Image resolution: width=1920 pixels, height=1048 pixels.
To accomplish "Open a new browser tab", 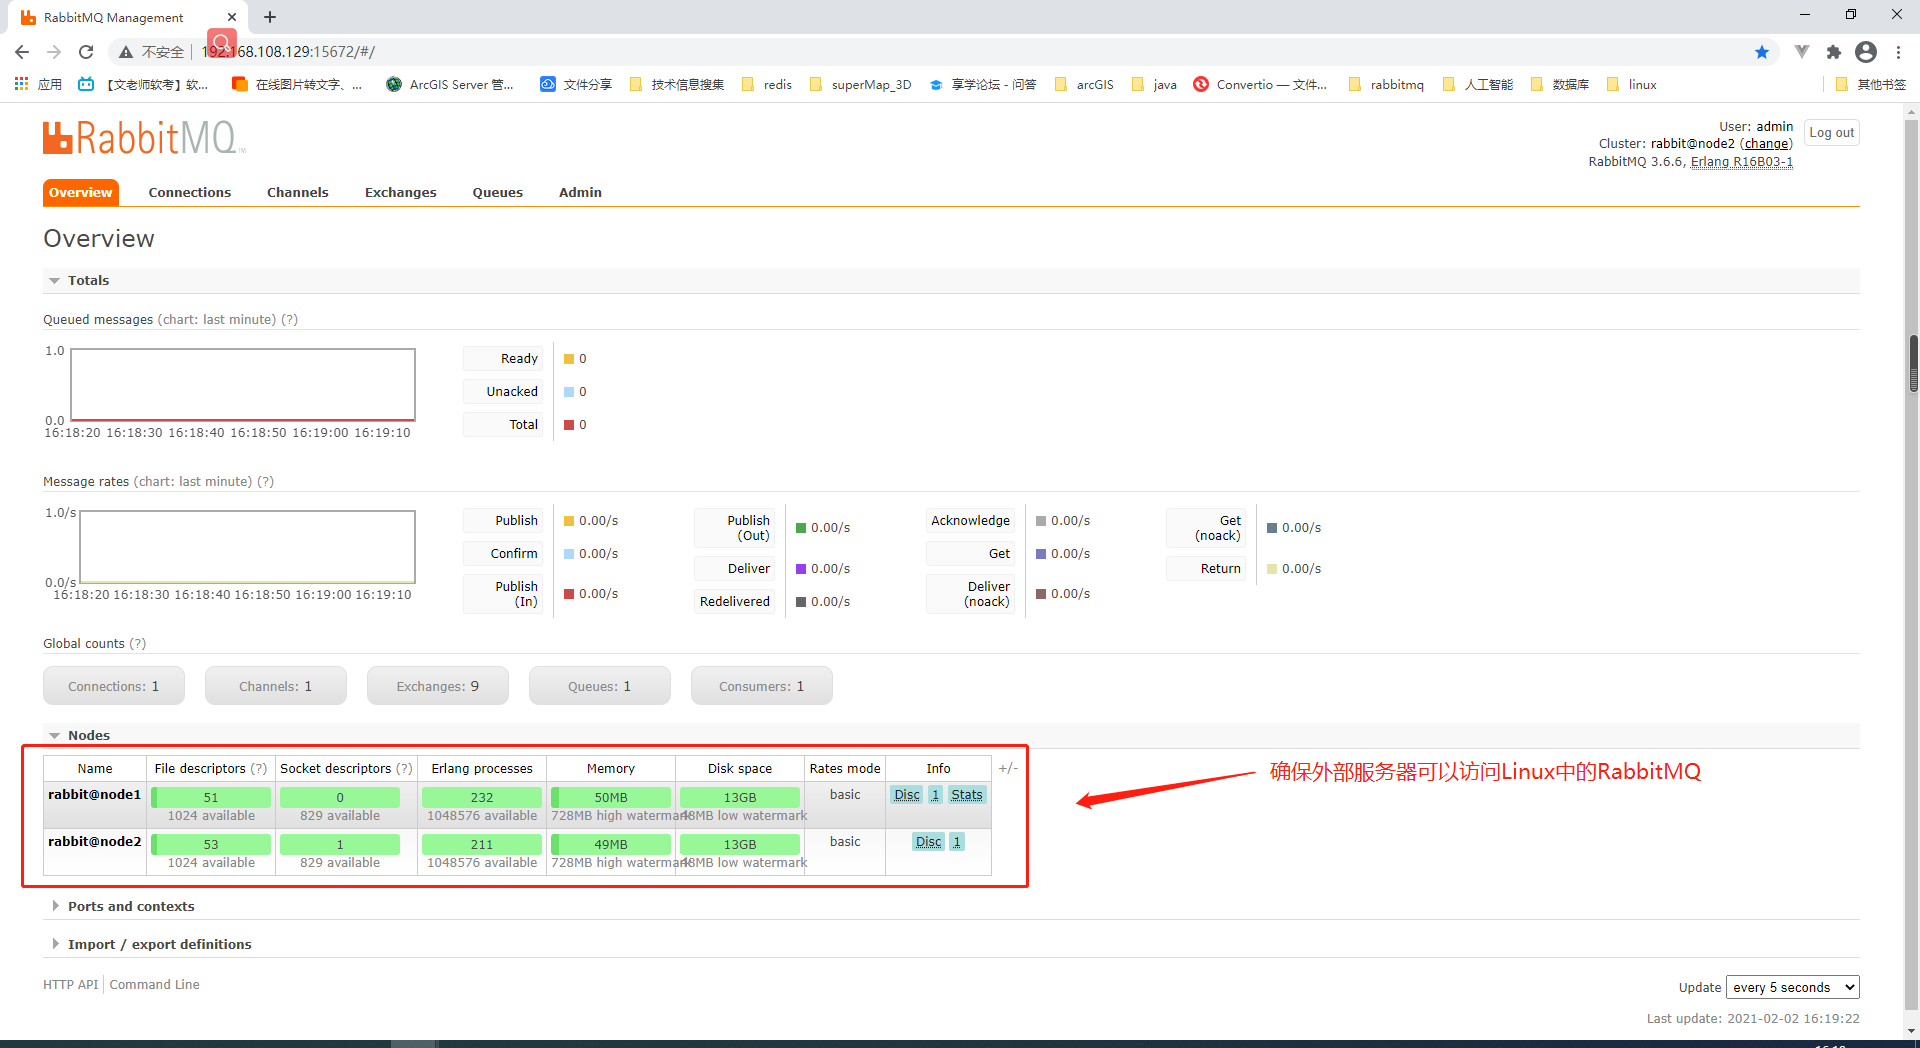I will coord(270,17).
